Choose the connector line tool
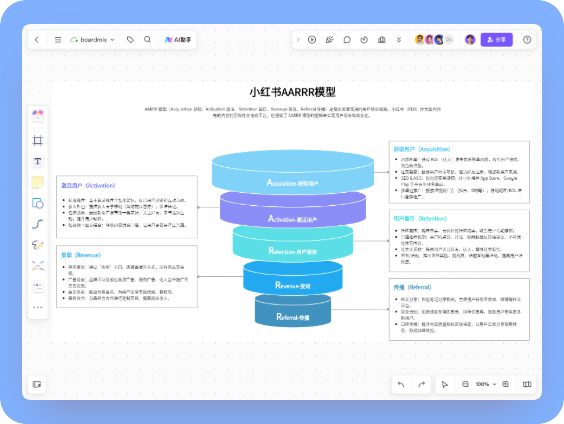Image resolution: width=564 pixels, height=424 pixels. click(37, 224)
